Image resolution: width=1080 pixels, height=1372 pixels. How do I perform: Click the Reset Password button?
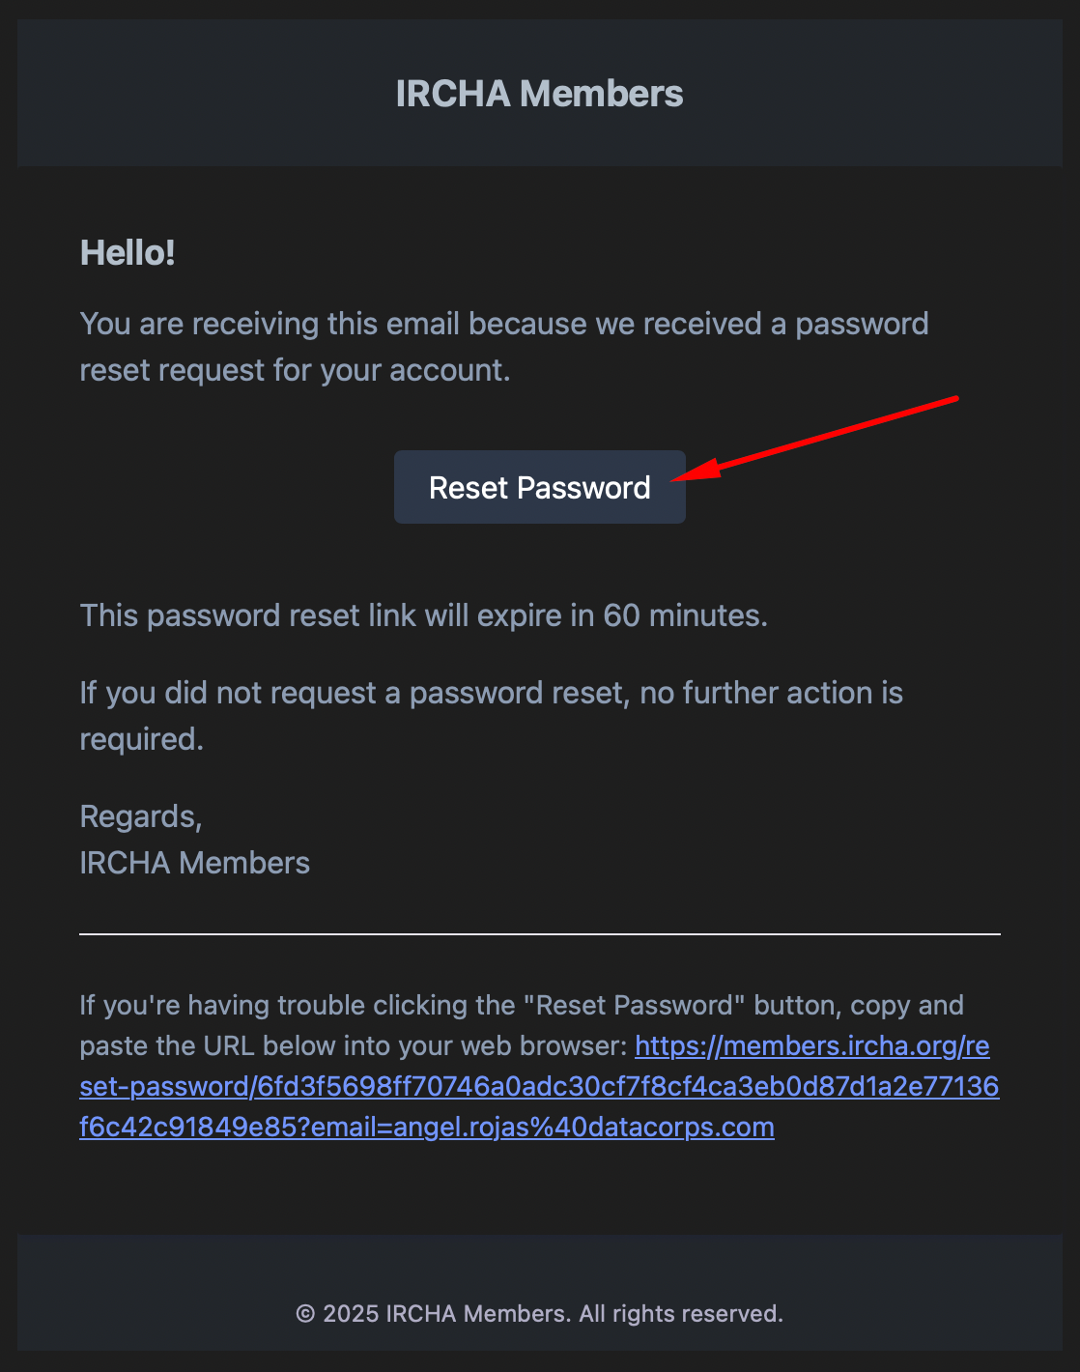coord(539,487)
